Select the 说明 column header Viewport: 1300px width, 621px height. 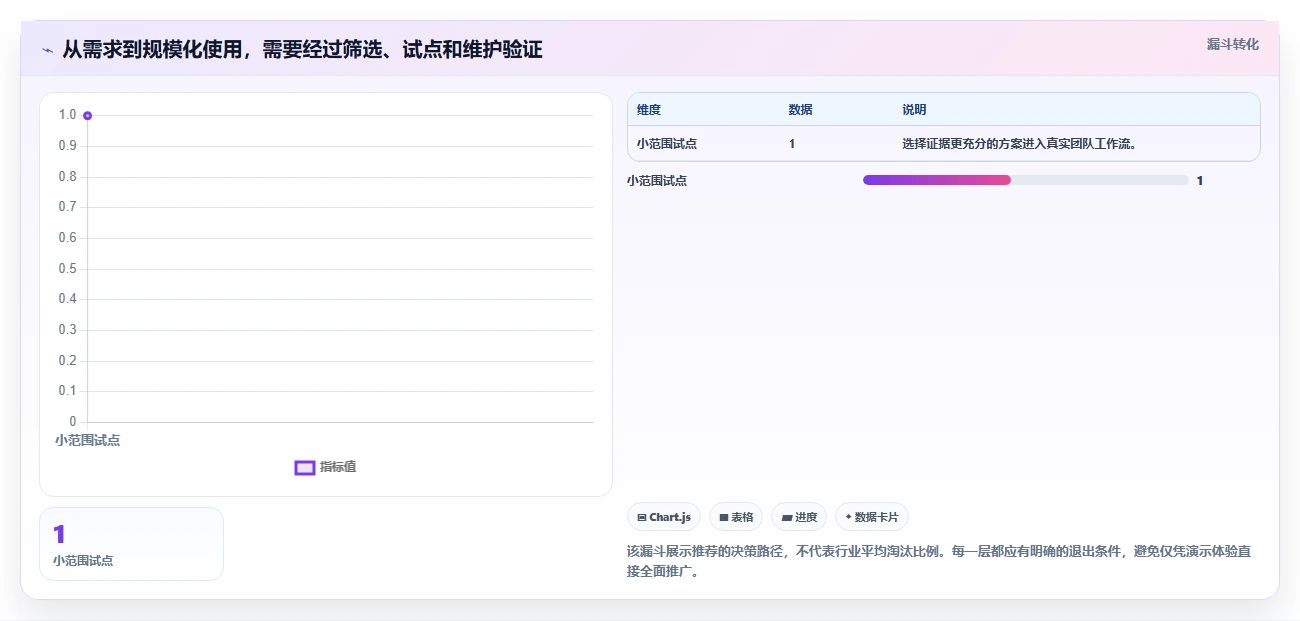coord(914,110)
